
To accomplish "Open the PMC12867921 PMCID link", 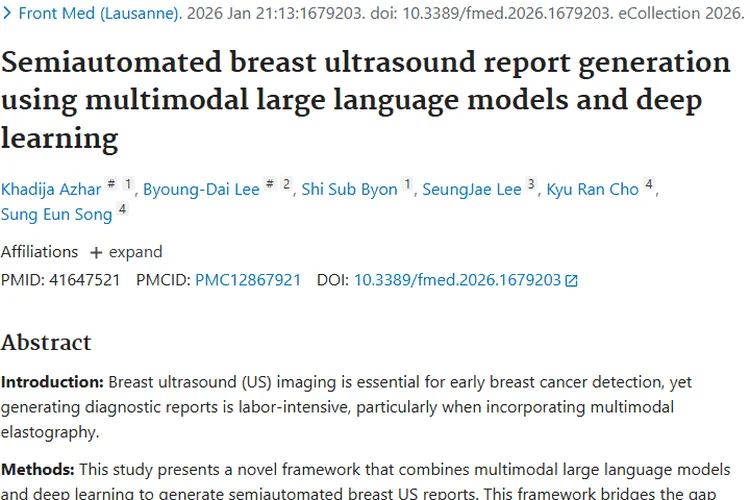I will tap(248, 280).
